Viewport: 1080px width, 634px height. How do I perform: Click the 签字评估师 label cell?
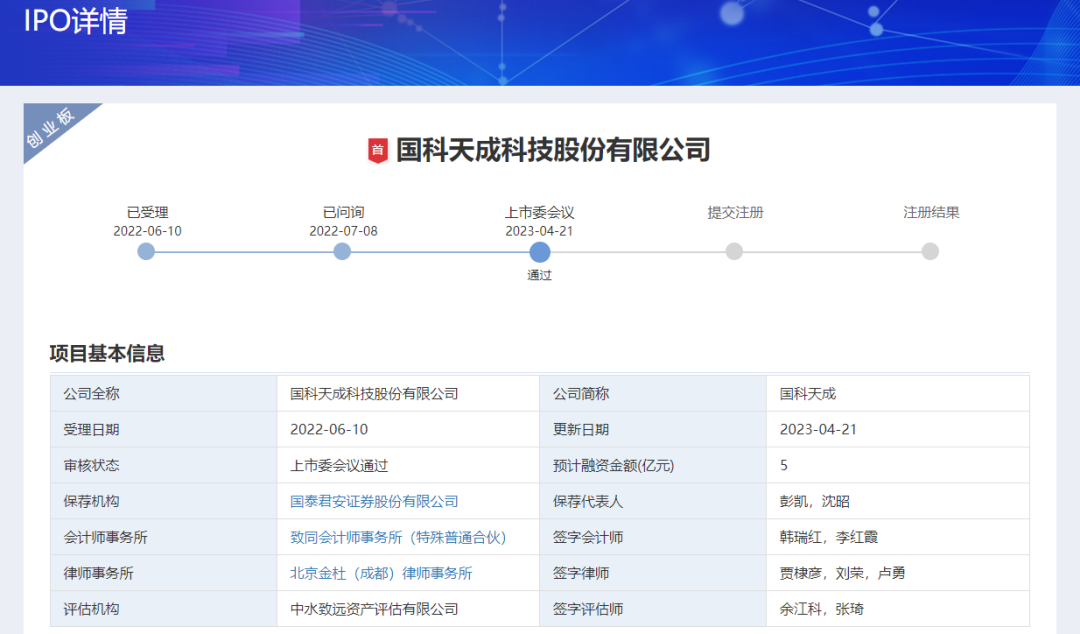pyautogui.click(x=653, y=609)
